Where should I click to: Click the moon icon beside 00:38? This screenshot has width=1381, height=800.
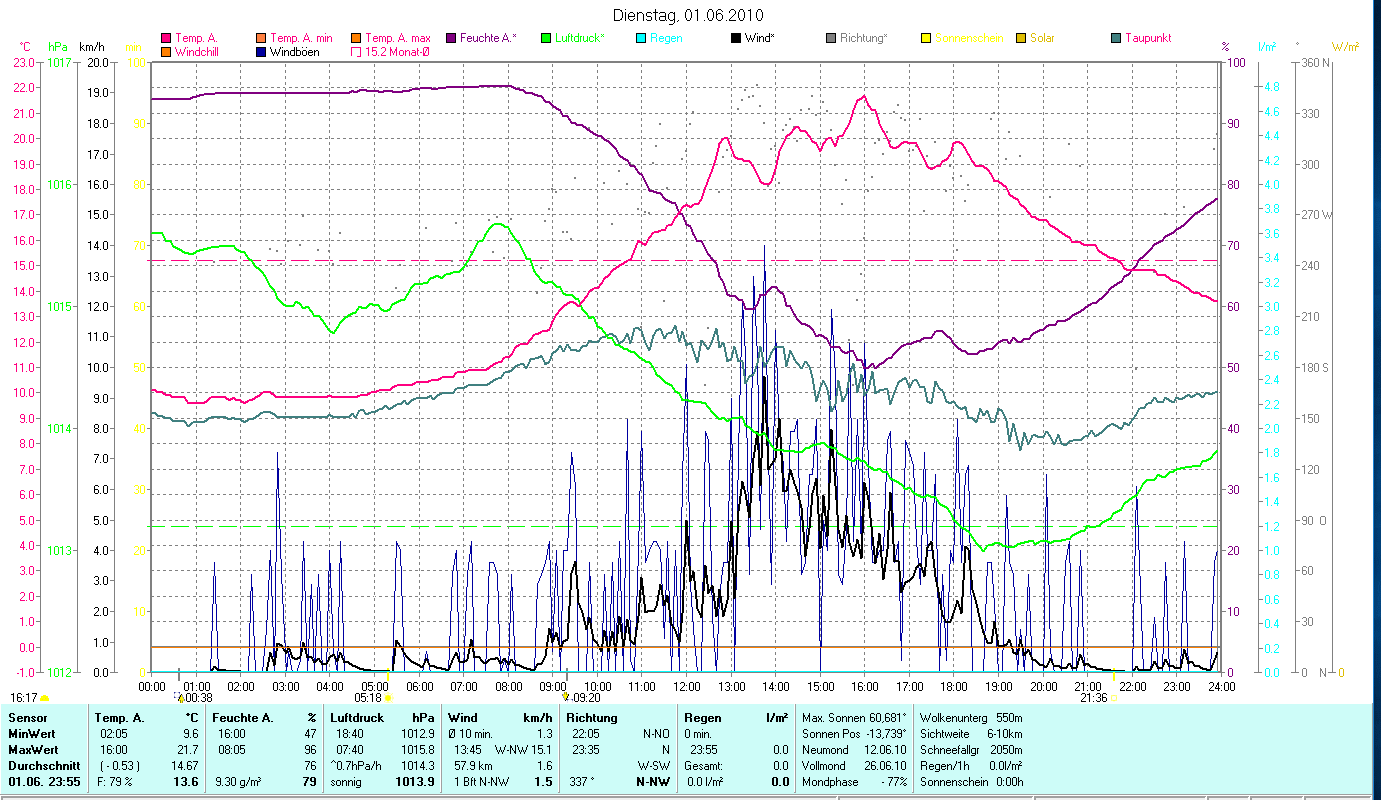pyautogui.click(x=179, y=698)
